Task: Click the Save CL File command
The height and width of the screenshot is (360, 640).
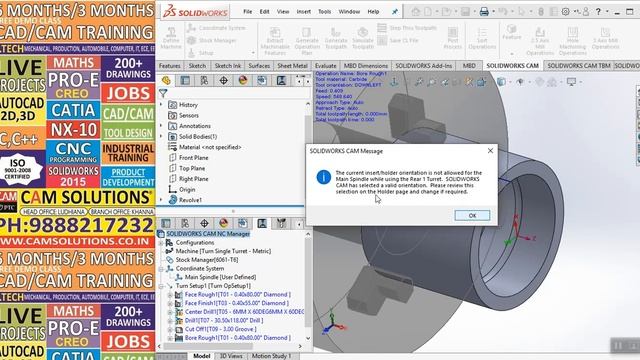Action: pyautogui.click(x=398, y=40)
